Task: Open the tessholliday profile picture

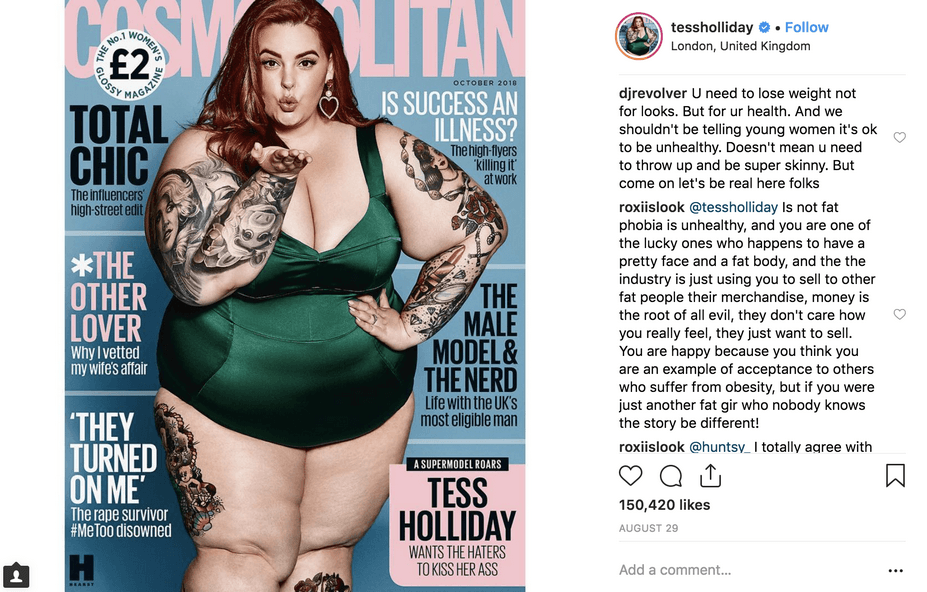Action: point(638,36)
